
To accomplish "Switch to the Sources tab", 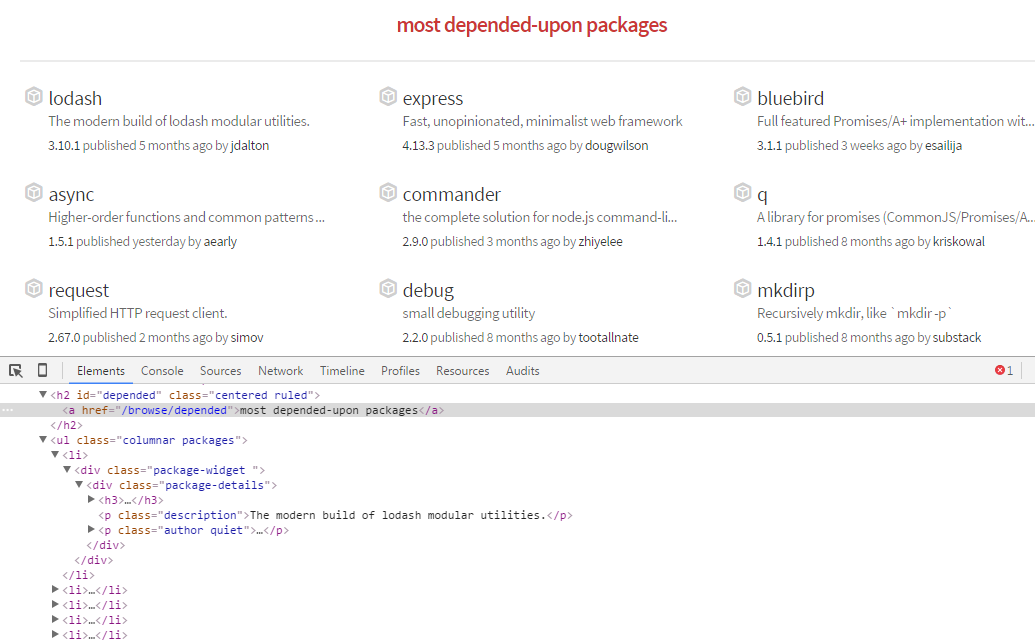I will 220,370.
